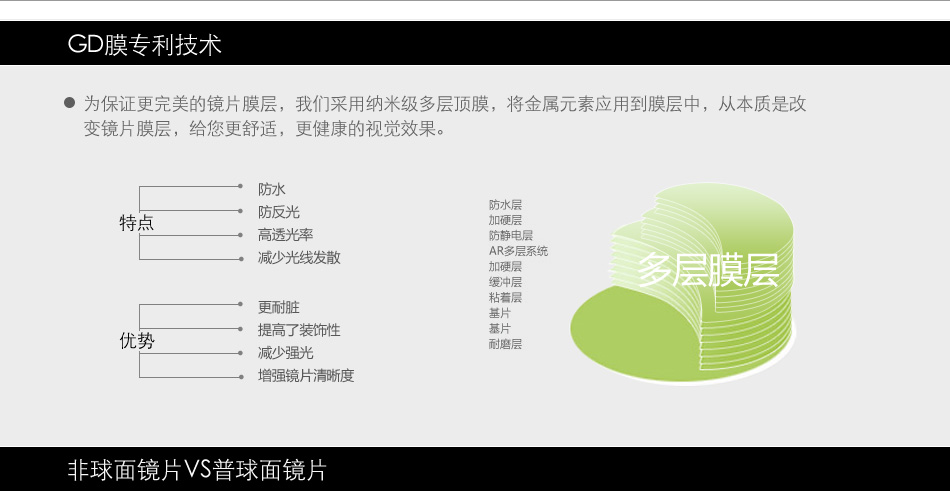950x491 pixels.
Task: Click the 防反光 feature text
Action: point(278,212)
